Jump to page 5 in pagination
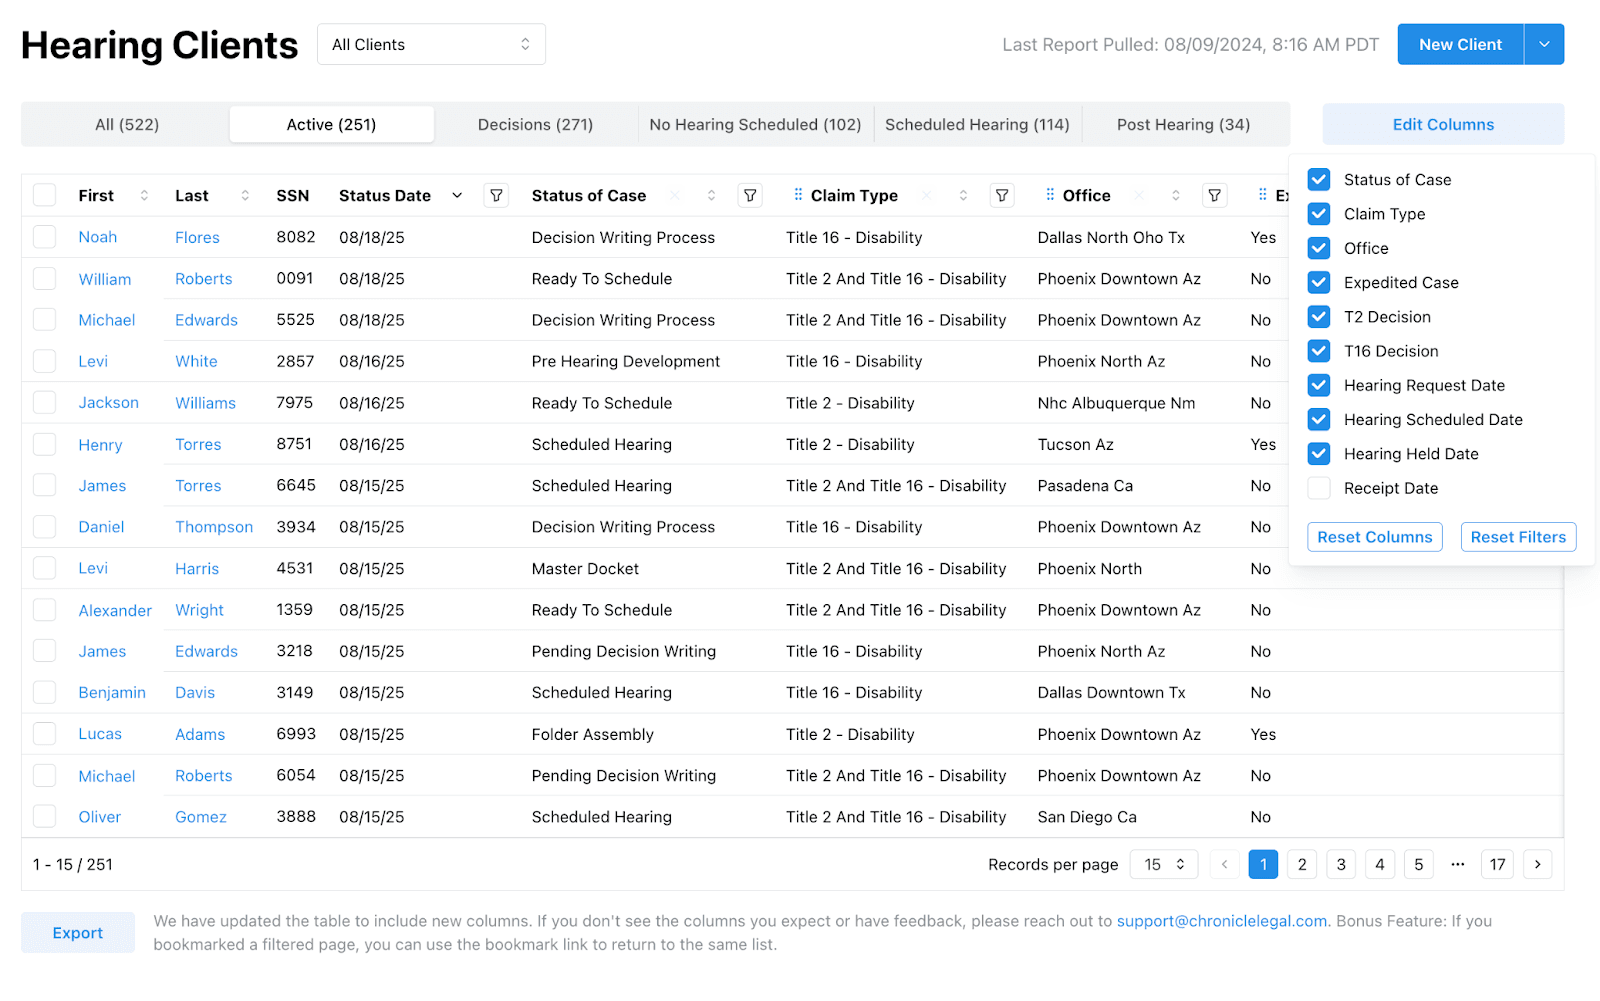The width and height of the screenshot is (1600, 1001). coord(1419,864)
